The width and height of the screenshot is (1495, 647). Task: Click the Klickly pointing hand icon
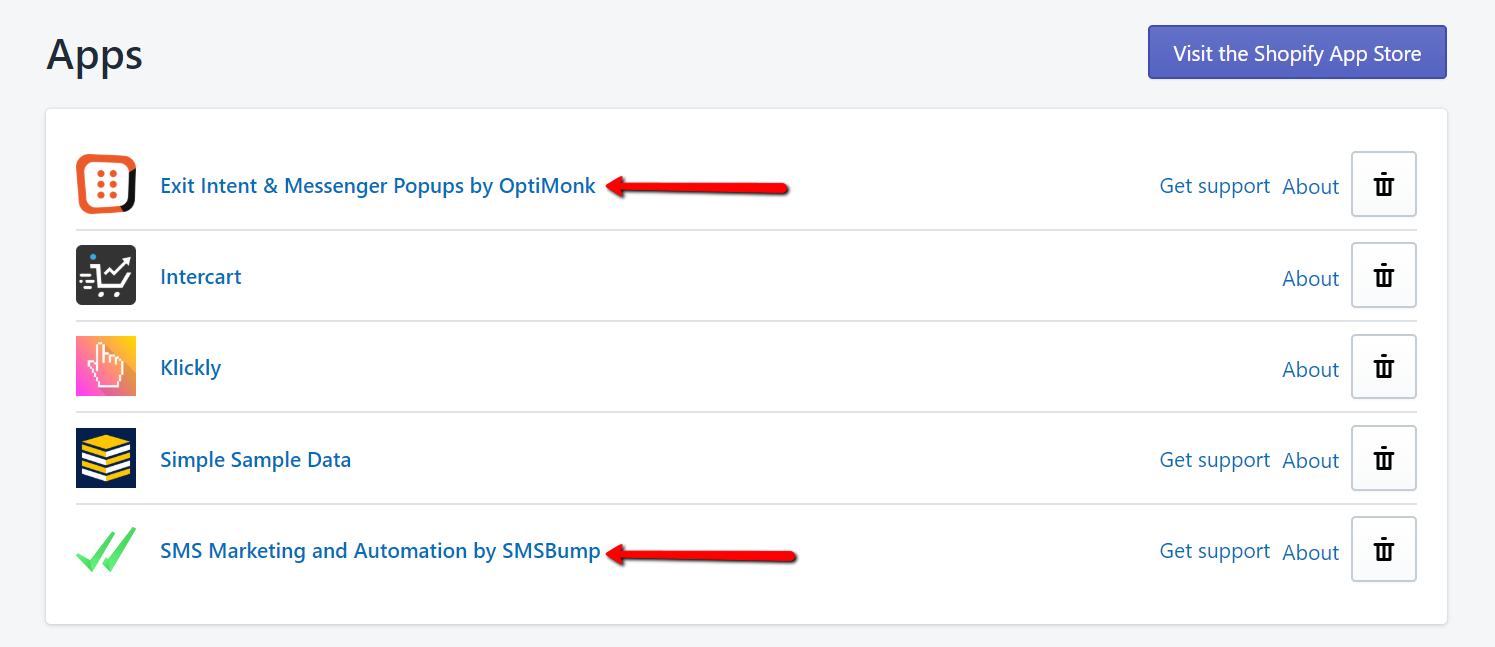106,366
